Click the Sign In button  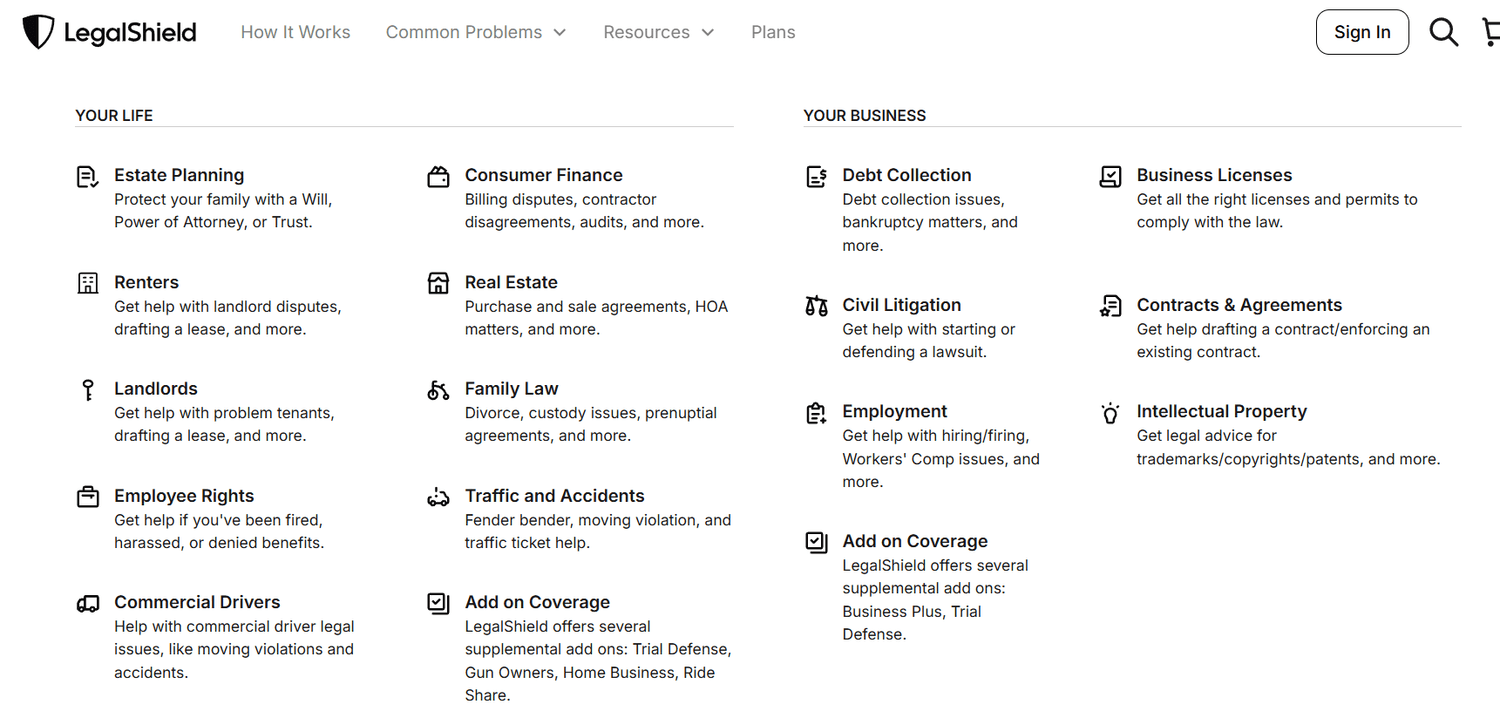click(x=1362, y=31)
